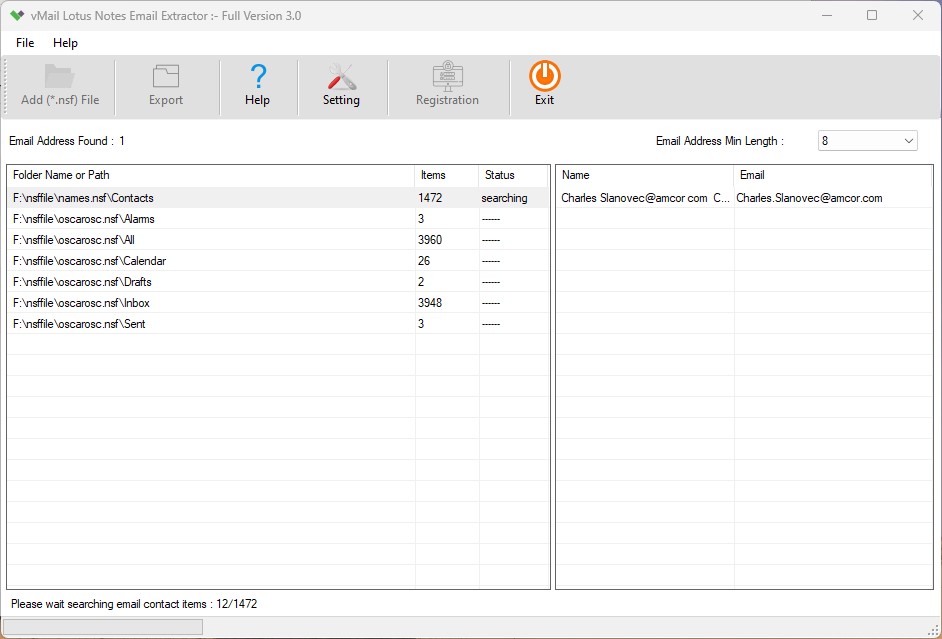942x639 pixels.
Task: Click the item count 1472
Action: (x=430, y=198)
